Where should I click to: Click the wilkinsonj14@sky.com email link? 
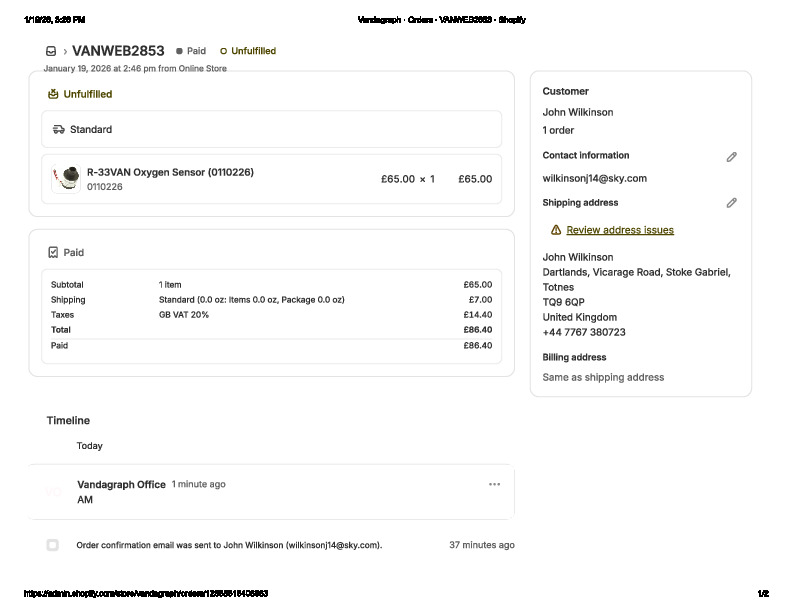point(594,178)
